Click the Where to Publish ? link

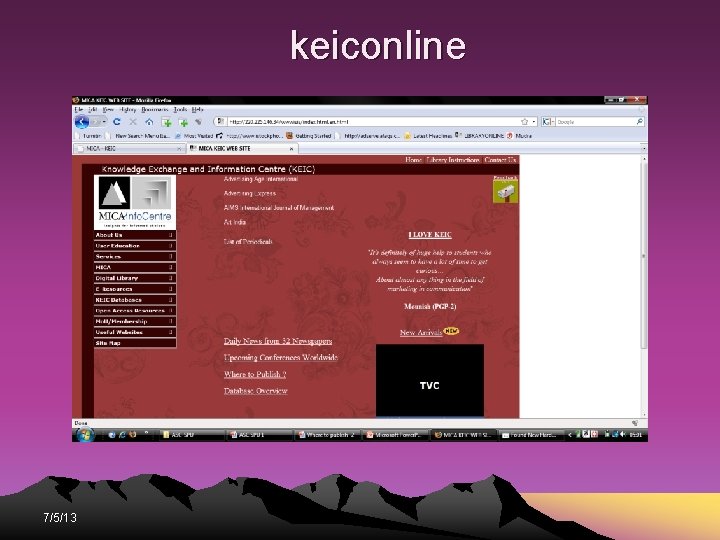click(255, 374)
